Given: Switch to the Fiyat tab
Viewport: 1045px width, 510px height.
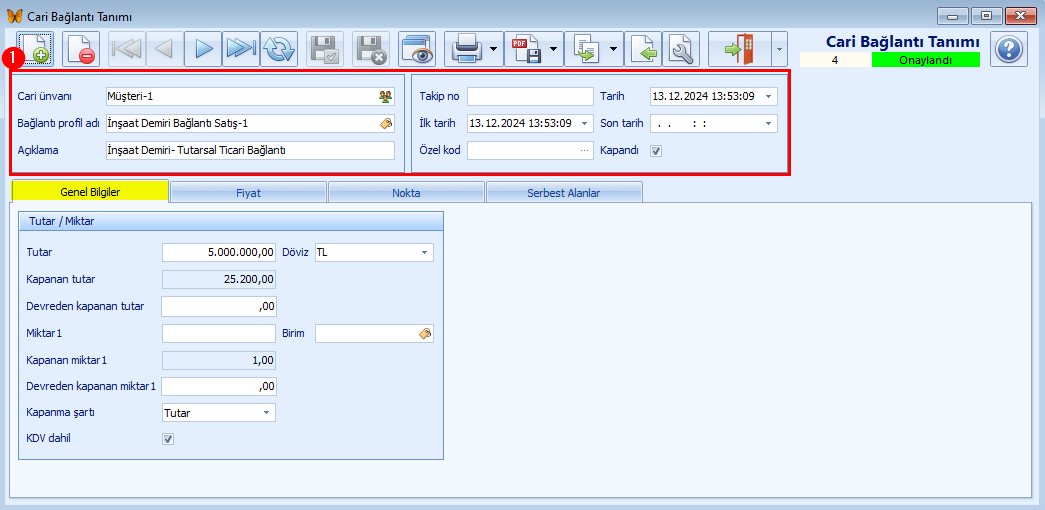Looking at the screenshot, I should [248, 193].
